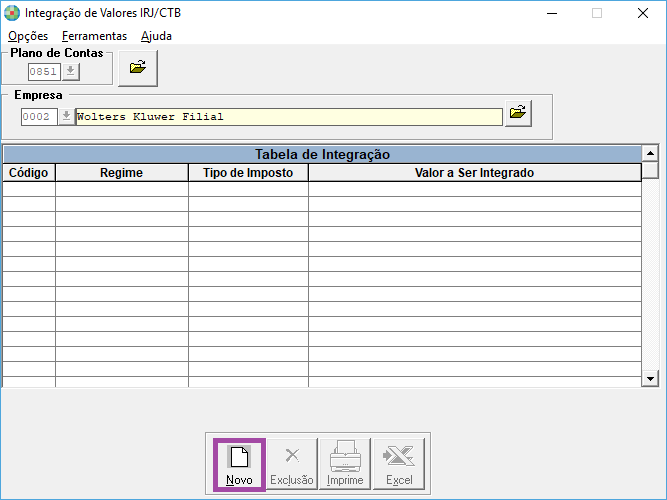Click the Imprime printer button

coord(345,464)
